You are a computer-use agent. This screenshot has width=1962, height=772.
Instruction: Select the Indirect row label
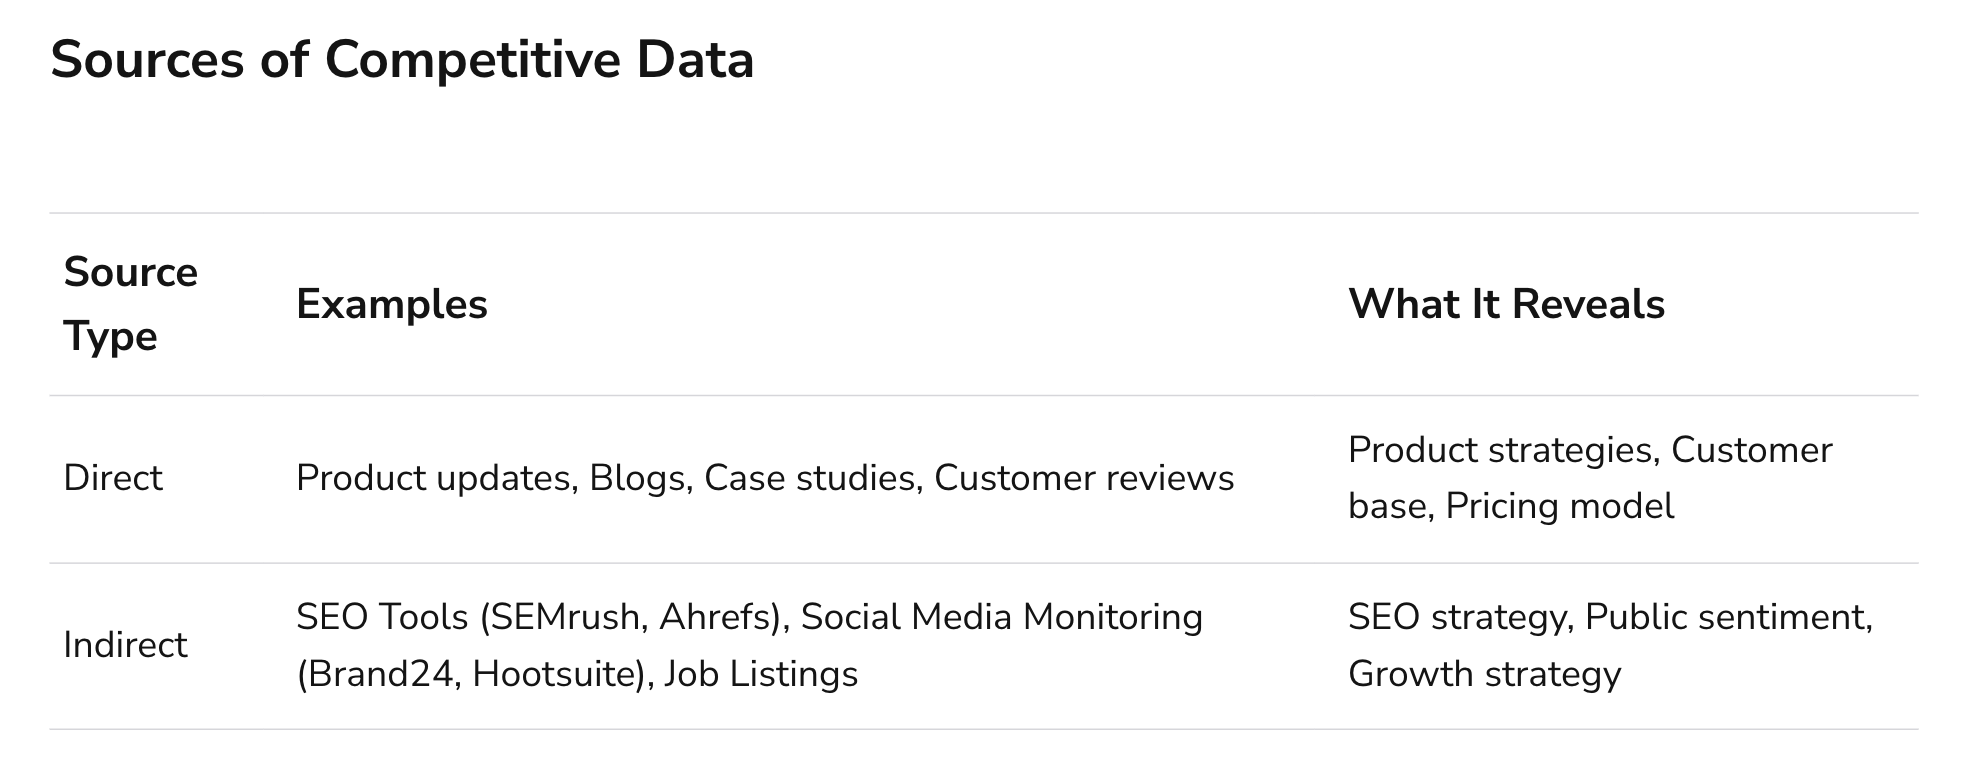[125, 645]
